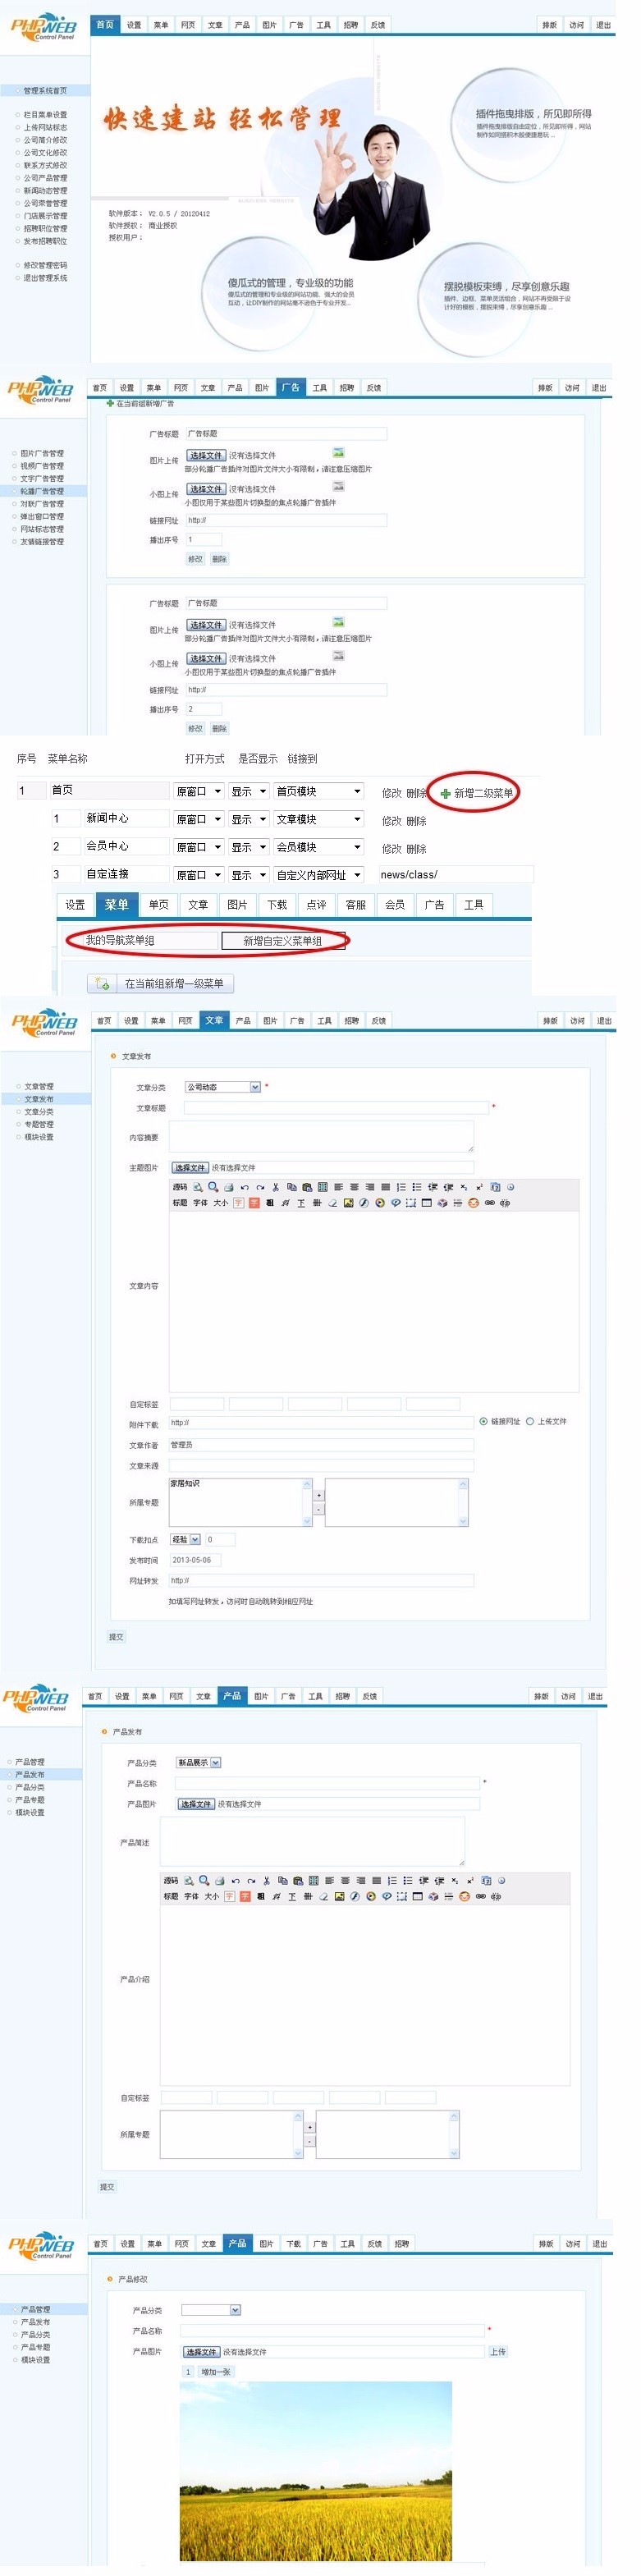Open 原窗口 dropdown in 首页 menu row
This screenshot has height=2576, width=641.
[x=198, y=791]
